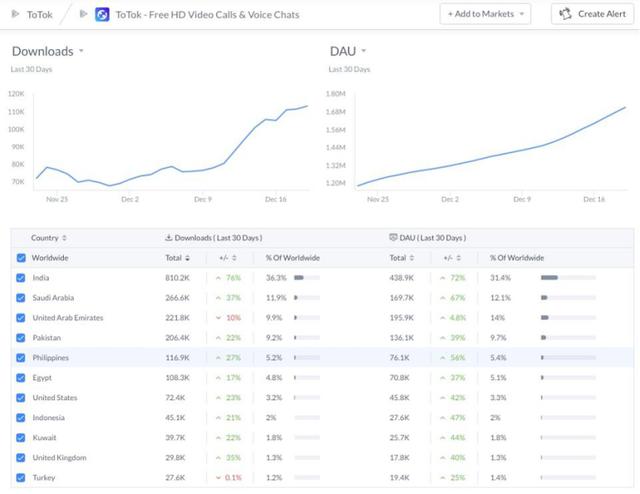Go to ToTok publisher breadcrumb
Image resolution: width=640 pixels, height=494 pixels.
tap(39, 14)
